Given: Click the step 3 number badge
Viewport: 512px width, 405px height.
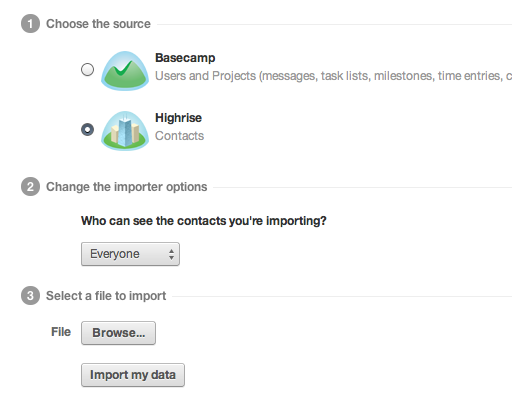Looking at the screenshot, I should click(30, 296).
